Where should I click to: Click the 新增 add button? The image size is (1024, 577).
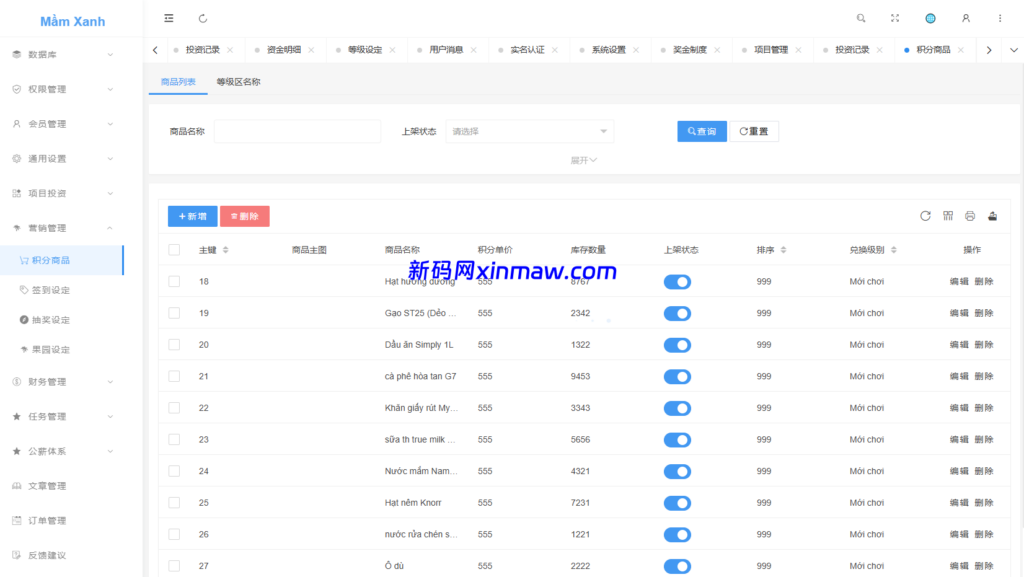click(x=193, y=216)
